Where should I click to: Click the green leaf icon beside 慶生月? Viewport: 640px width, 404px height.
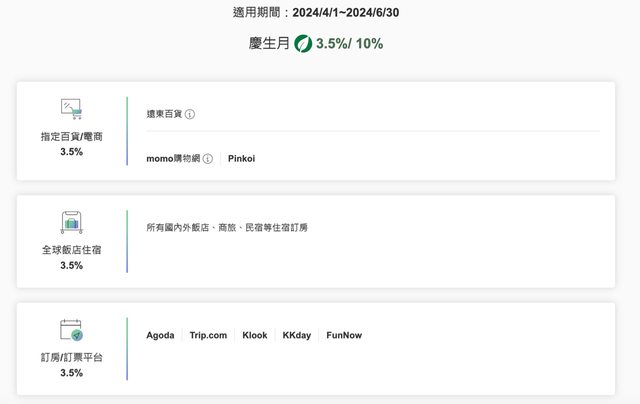pos(303,44)
